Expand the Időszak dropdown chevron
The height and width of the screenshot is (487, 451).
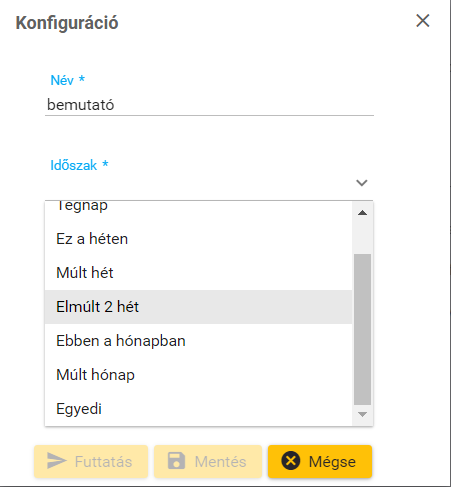click(362, 183)
